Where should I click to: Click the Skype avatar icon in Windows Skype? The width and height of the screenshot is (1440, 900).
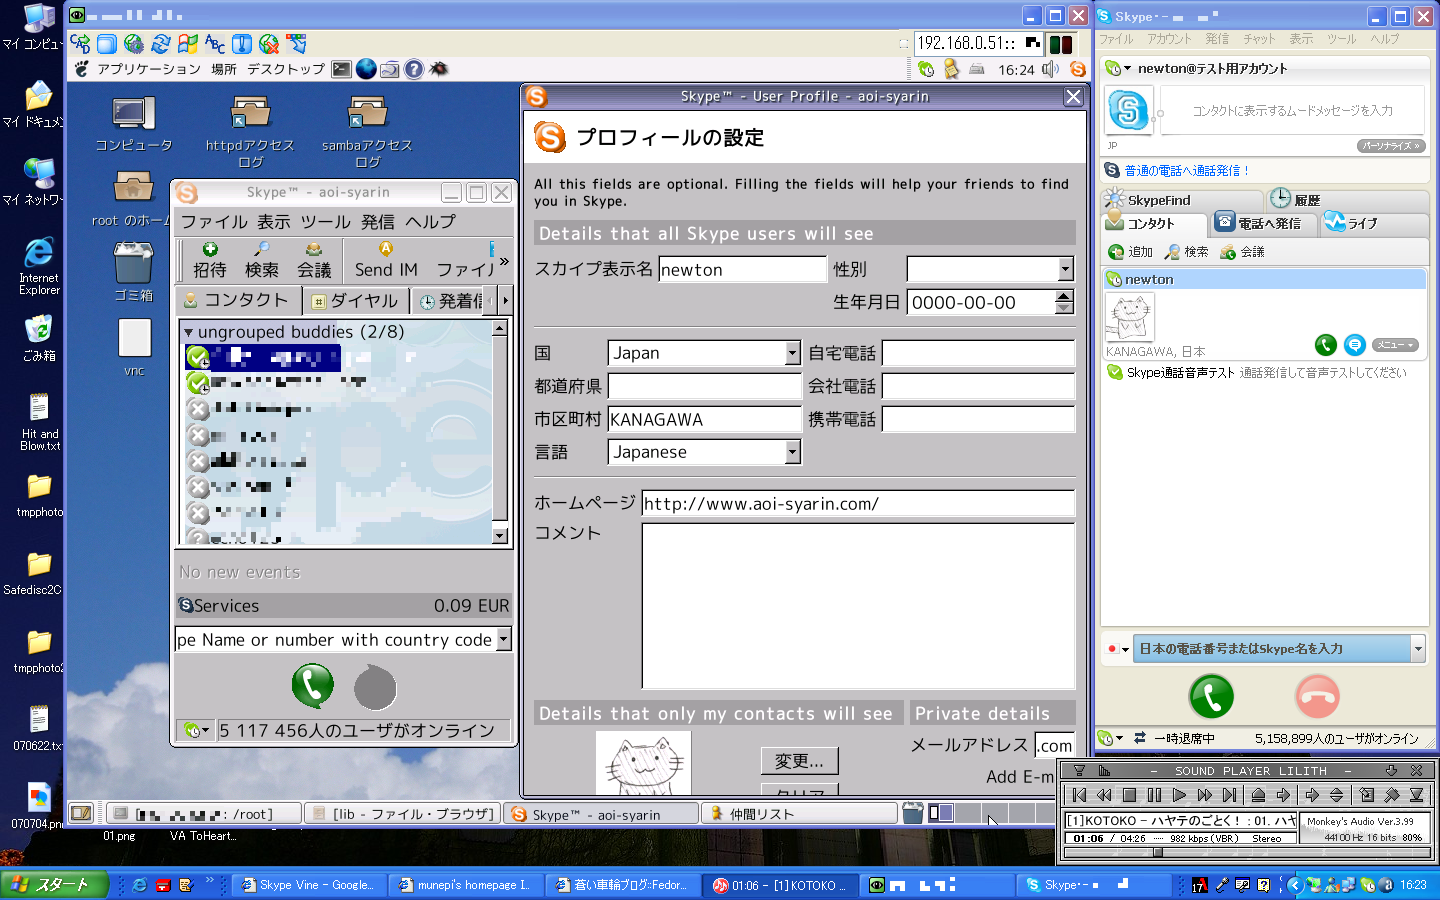[x=1129, y=110]
